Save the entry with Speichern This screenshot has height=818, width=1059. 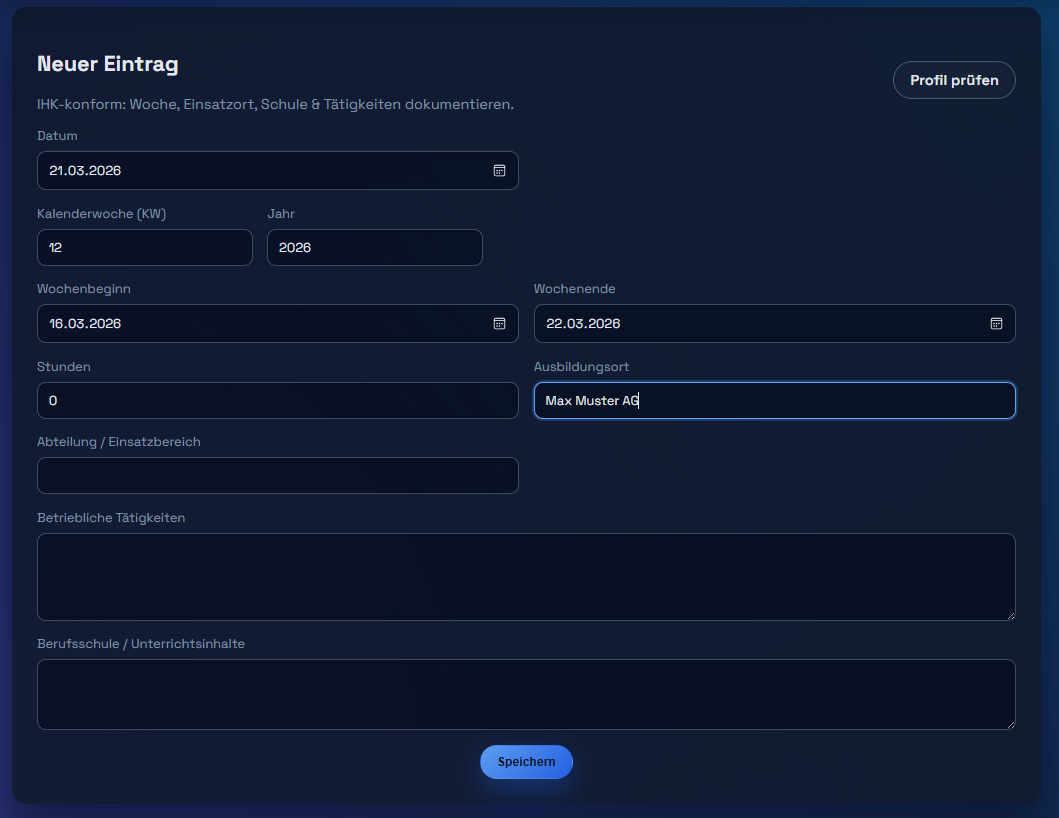pos(526,762)
